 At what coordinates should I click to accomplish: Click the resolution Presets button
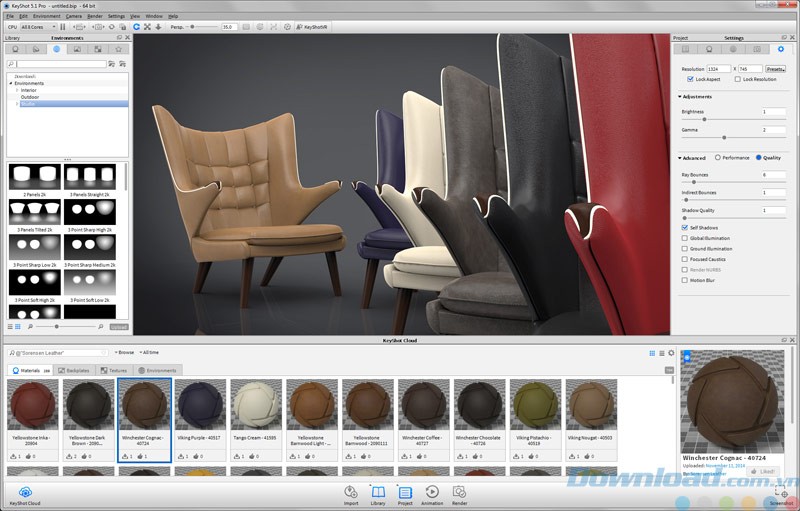tap(776, 69)
